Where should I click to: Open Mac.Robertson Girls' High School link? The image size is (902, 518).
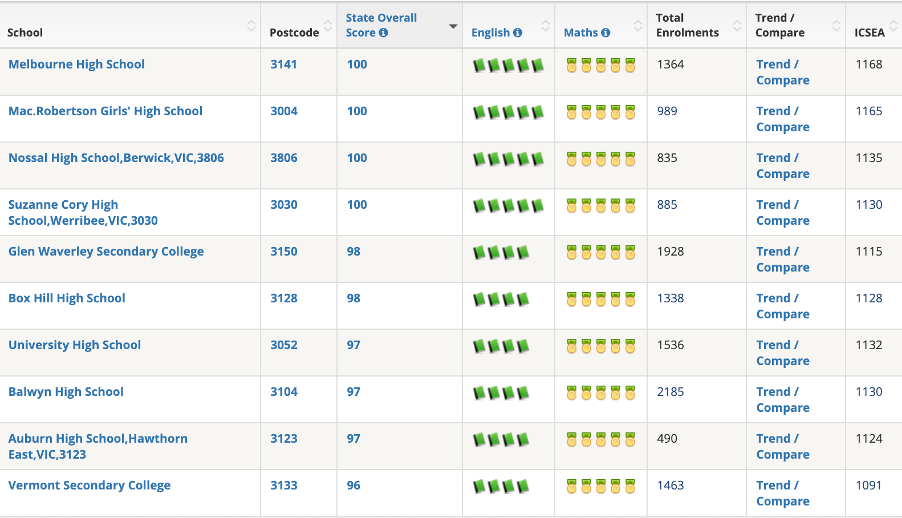coord(105,111)
